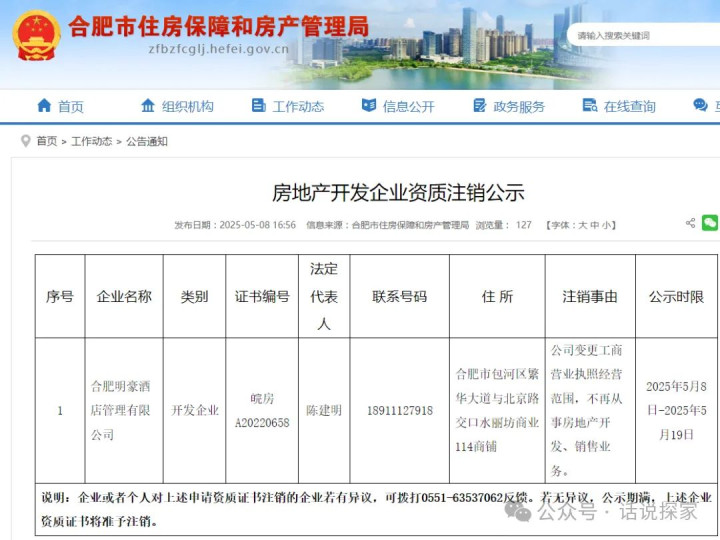Click the building icon beside 组织机构
The image size is (720, 540).
(x=148, y=106)
